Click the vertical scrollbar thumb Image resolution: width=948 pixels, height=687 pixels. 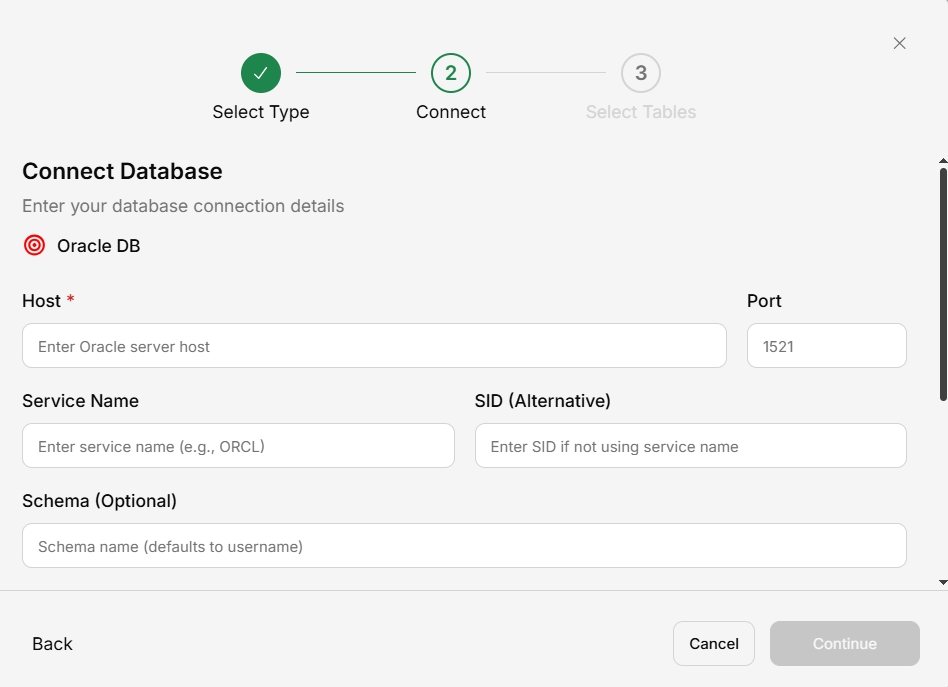[x=942, y=285]
